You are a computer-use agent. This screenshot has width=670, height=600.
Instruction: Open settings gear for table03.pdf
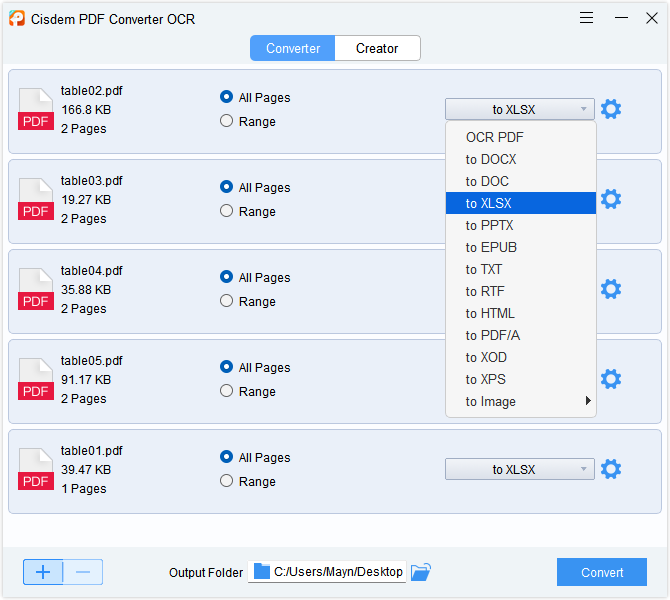pyautogui.click(x=611, y=199)
